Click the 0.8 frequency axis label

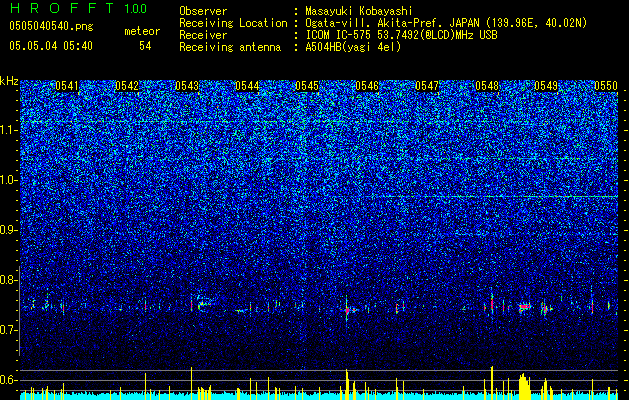tap(8, 280)
